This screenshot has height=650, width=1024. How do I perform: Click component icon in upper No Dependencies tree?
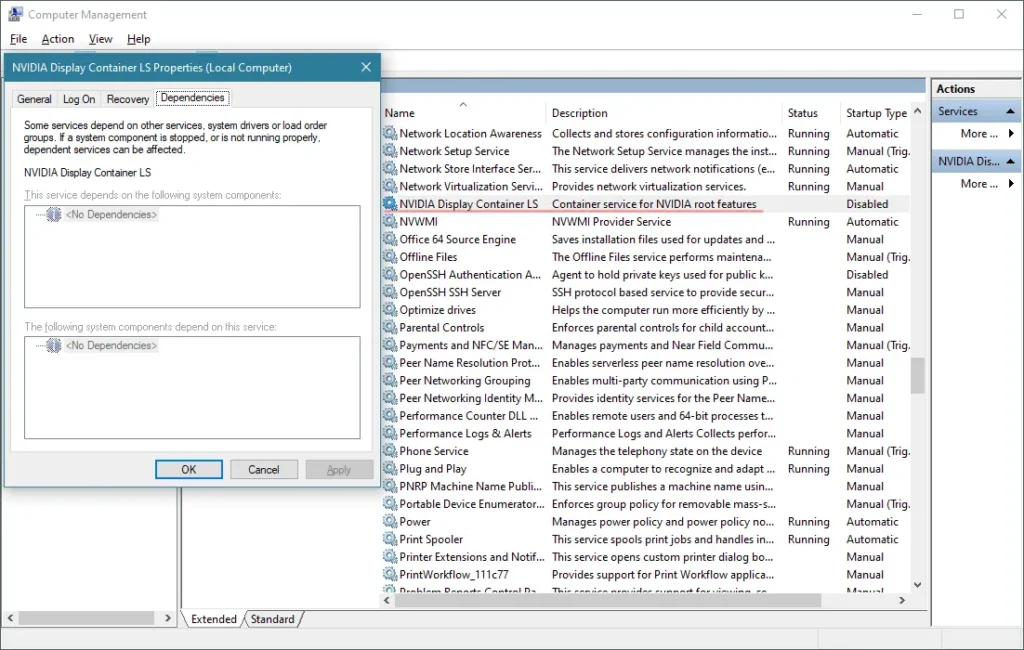point(54,214)
